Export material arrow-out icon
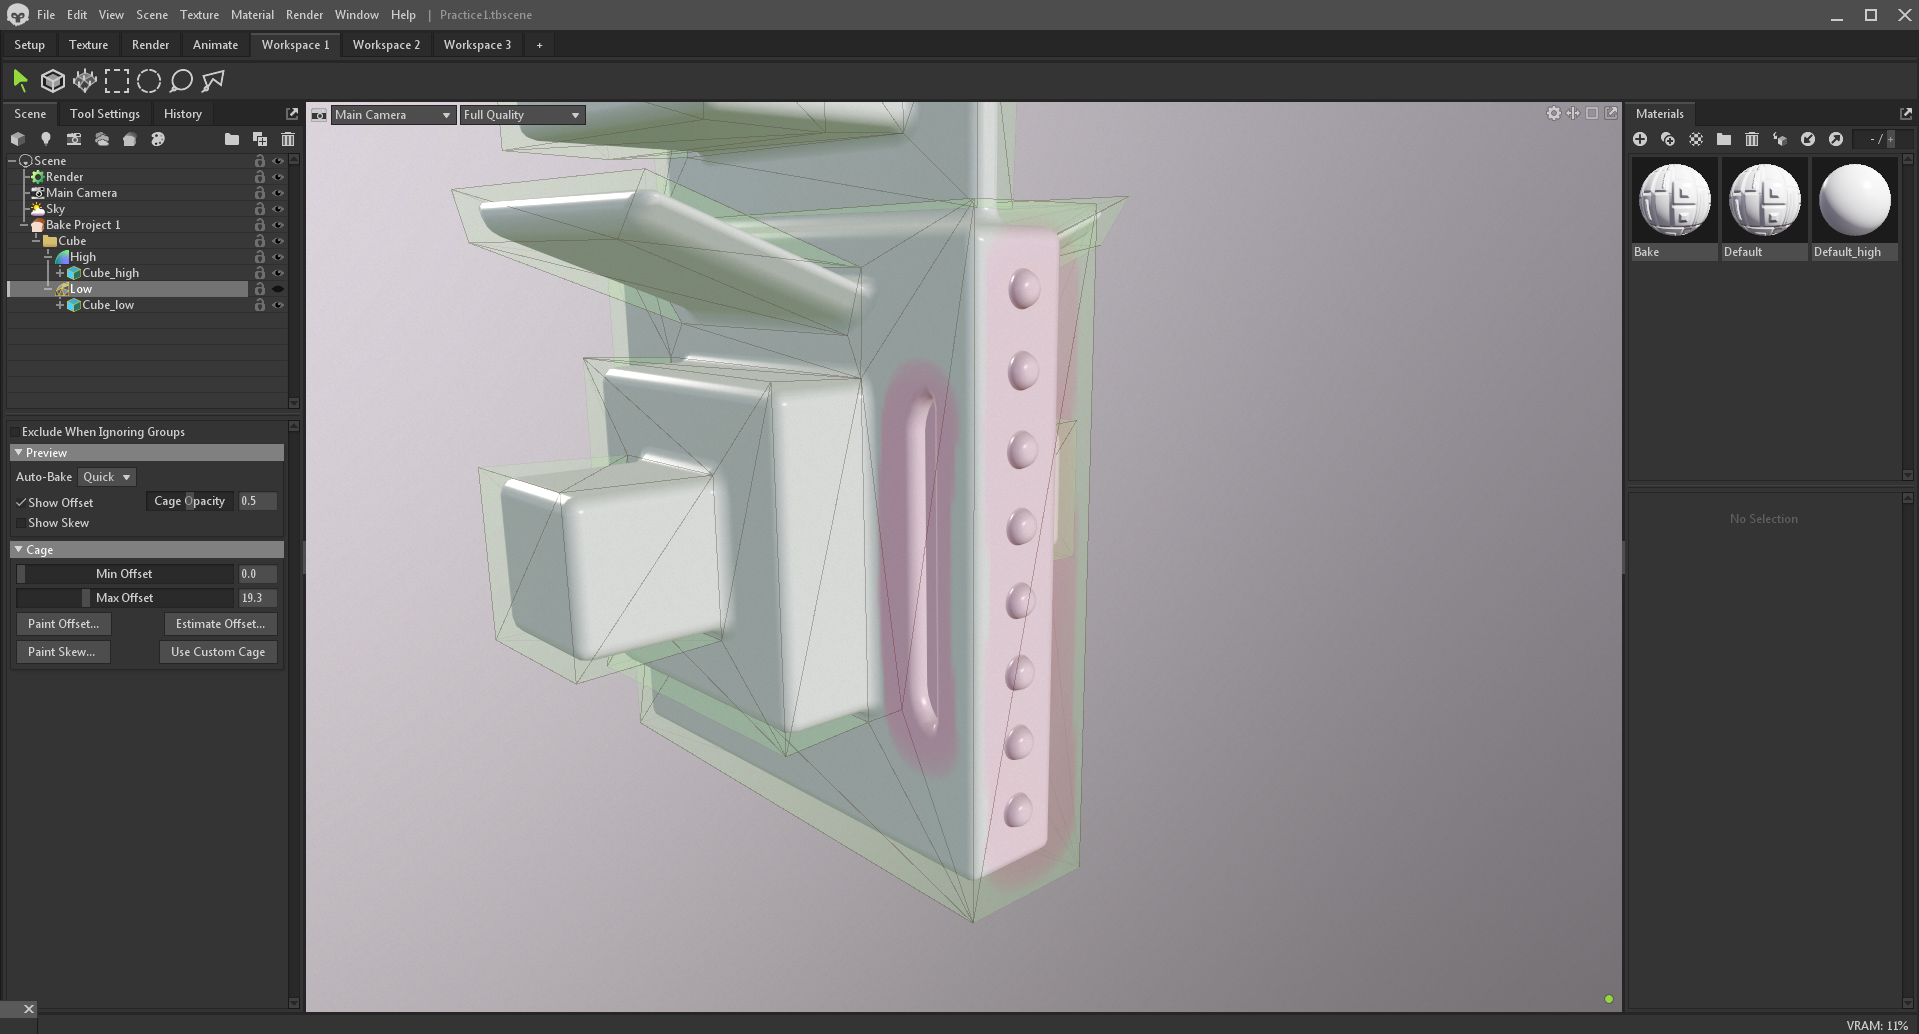 pyautogui.click(x=1836, y=139)
